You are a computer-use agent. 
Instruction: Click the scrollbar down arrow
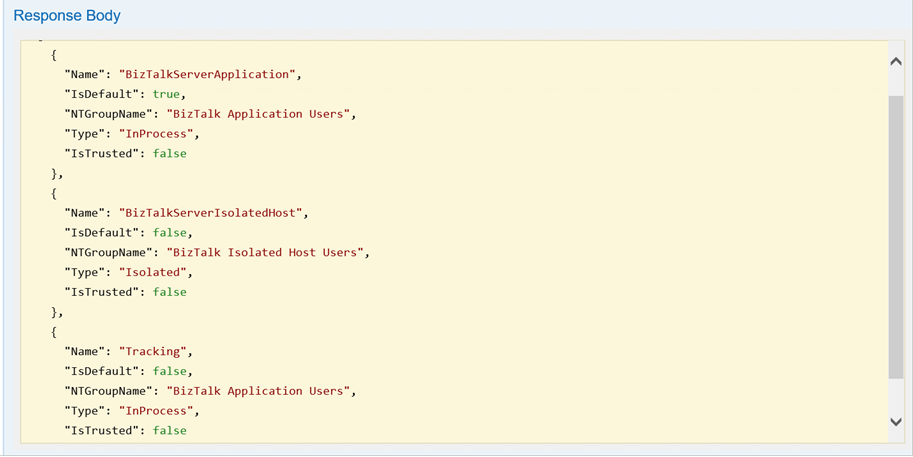point(896,422)
